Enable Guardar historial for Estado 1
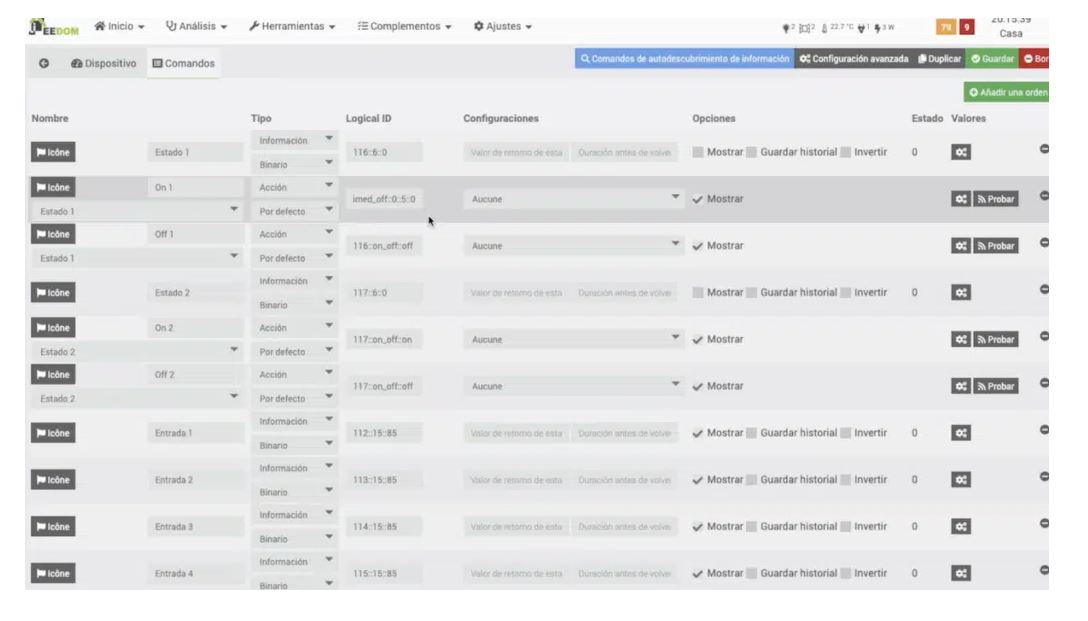 752,153
